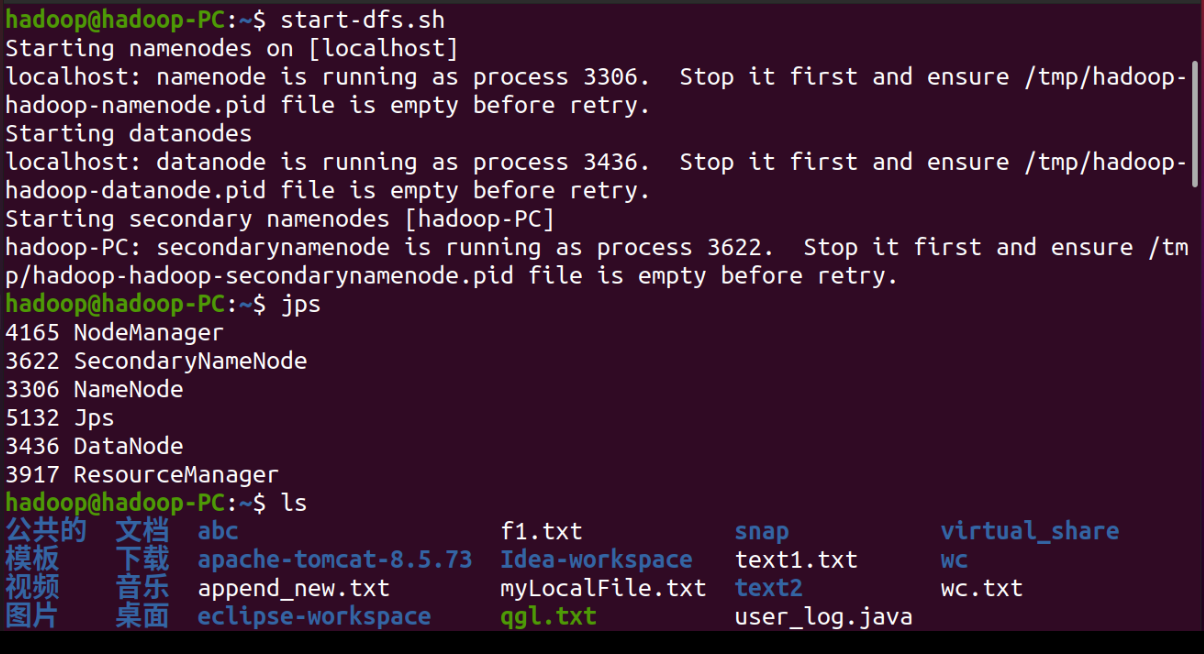Click the virtual_share directory listing
This screenshot has width=1204, height=654.
[1029, 531]
